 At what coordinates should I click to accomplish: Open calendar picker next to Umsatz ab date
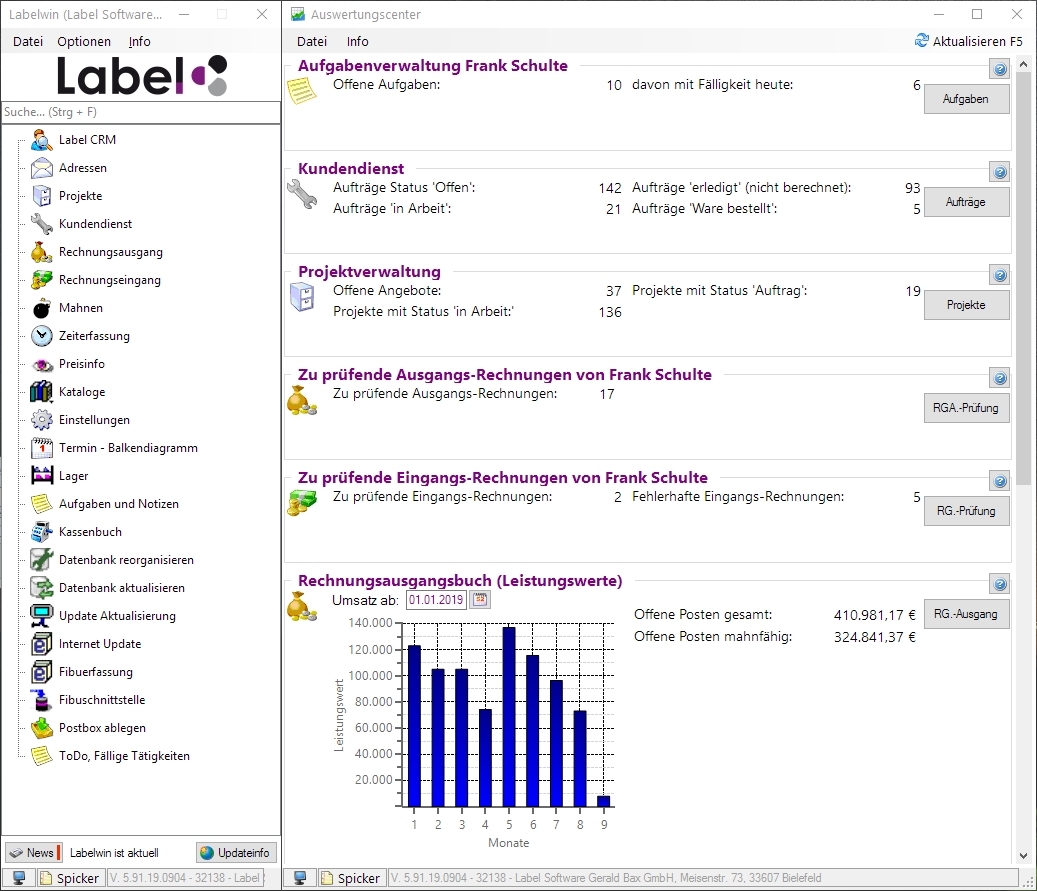(480, 600)
